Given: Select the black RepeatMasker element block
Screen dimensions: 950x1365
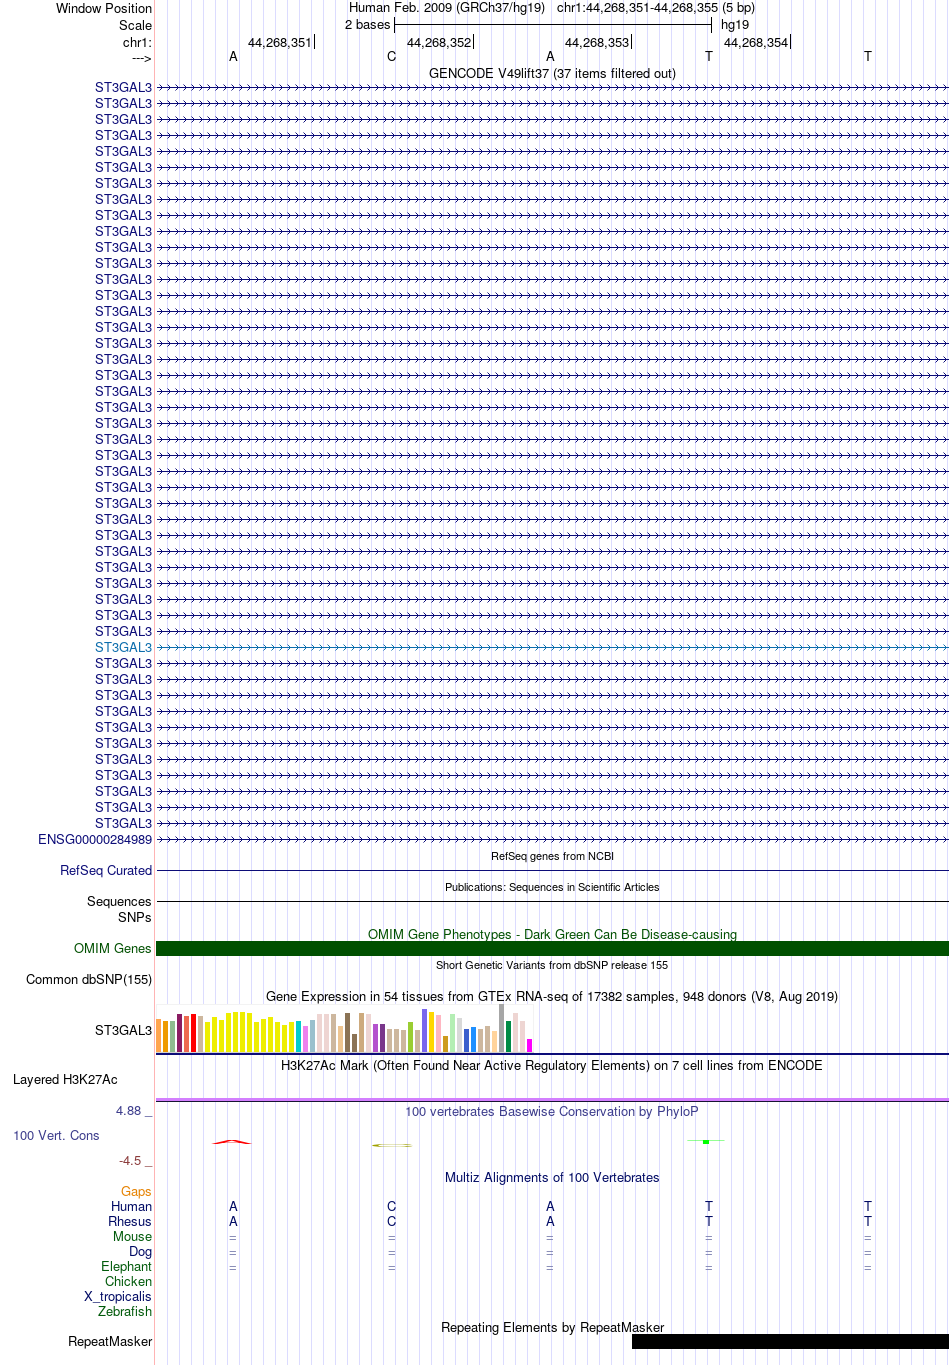Looking at the screenshot, I should tap(790, 1341).
